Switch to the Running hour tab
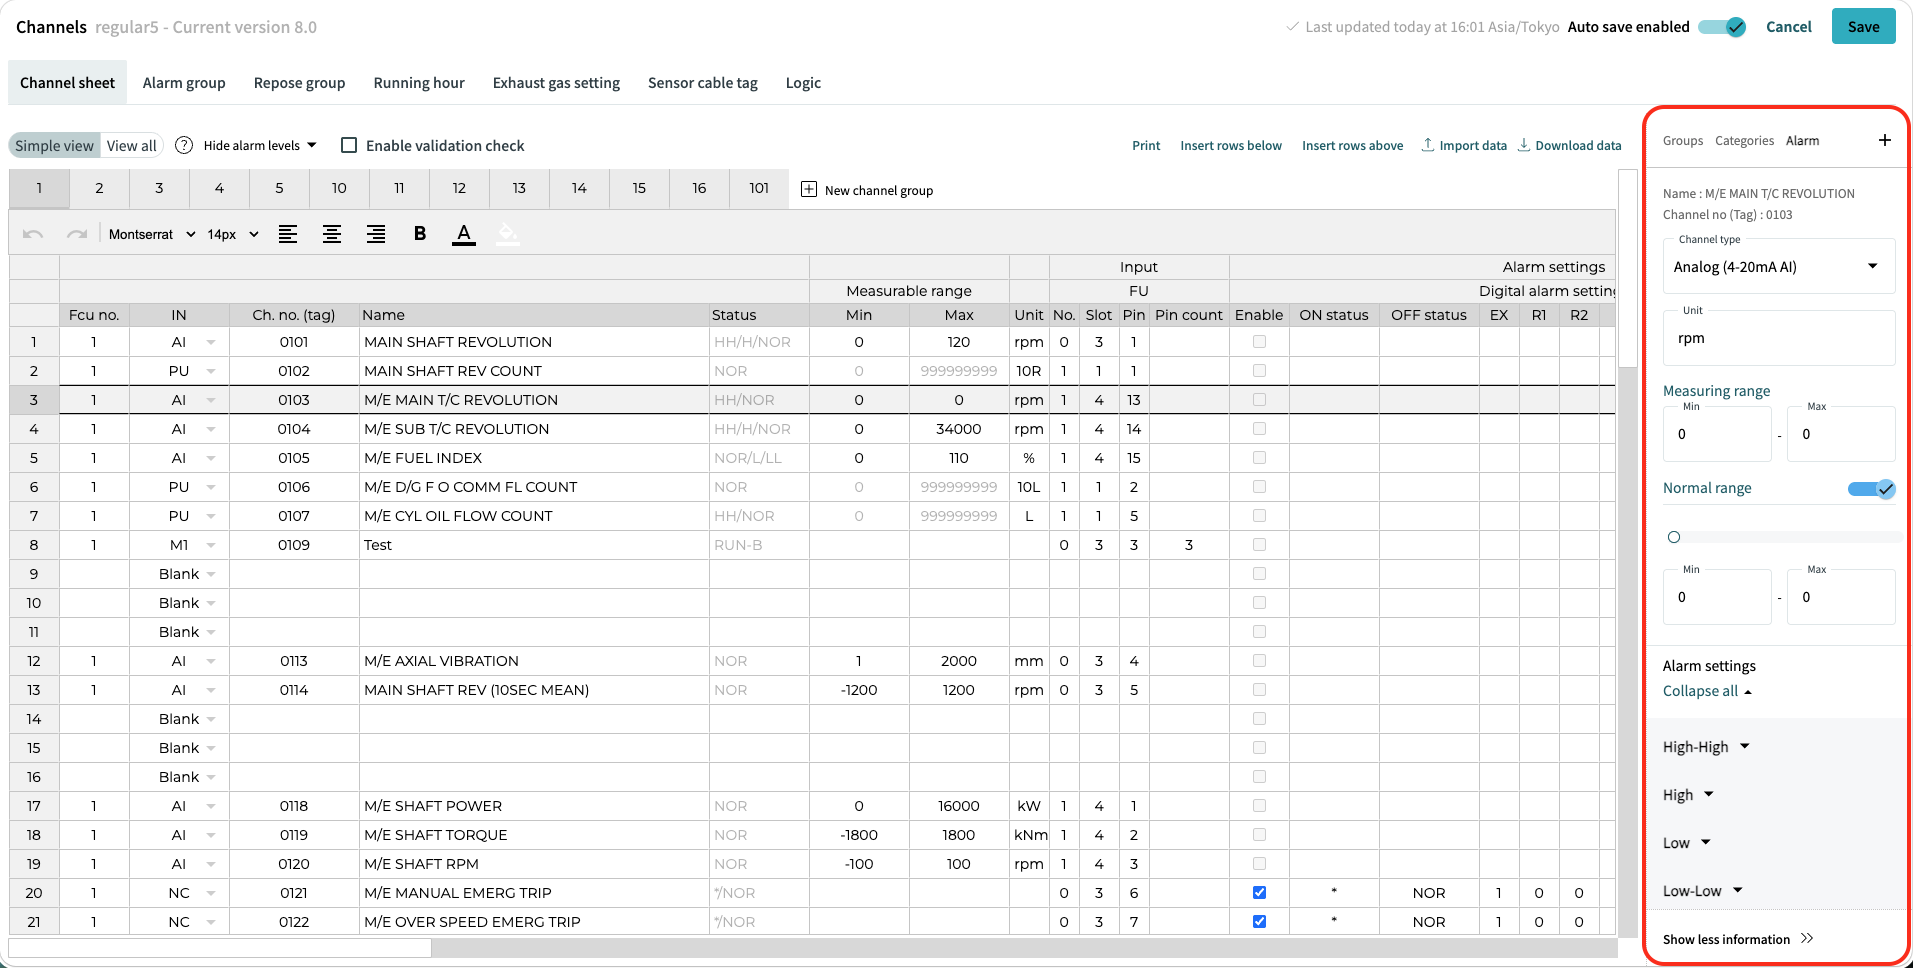 point(419,83)
